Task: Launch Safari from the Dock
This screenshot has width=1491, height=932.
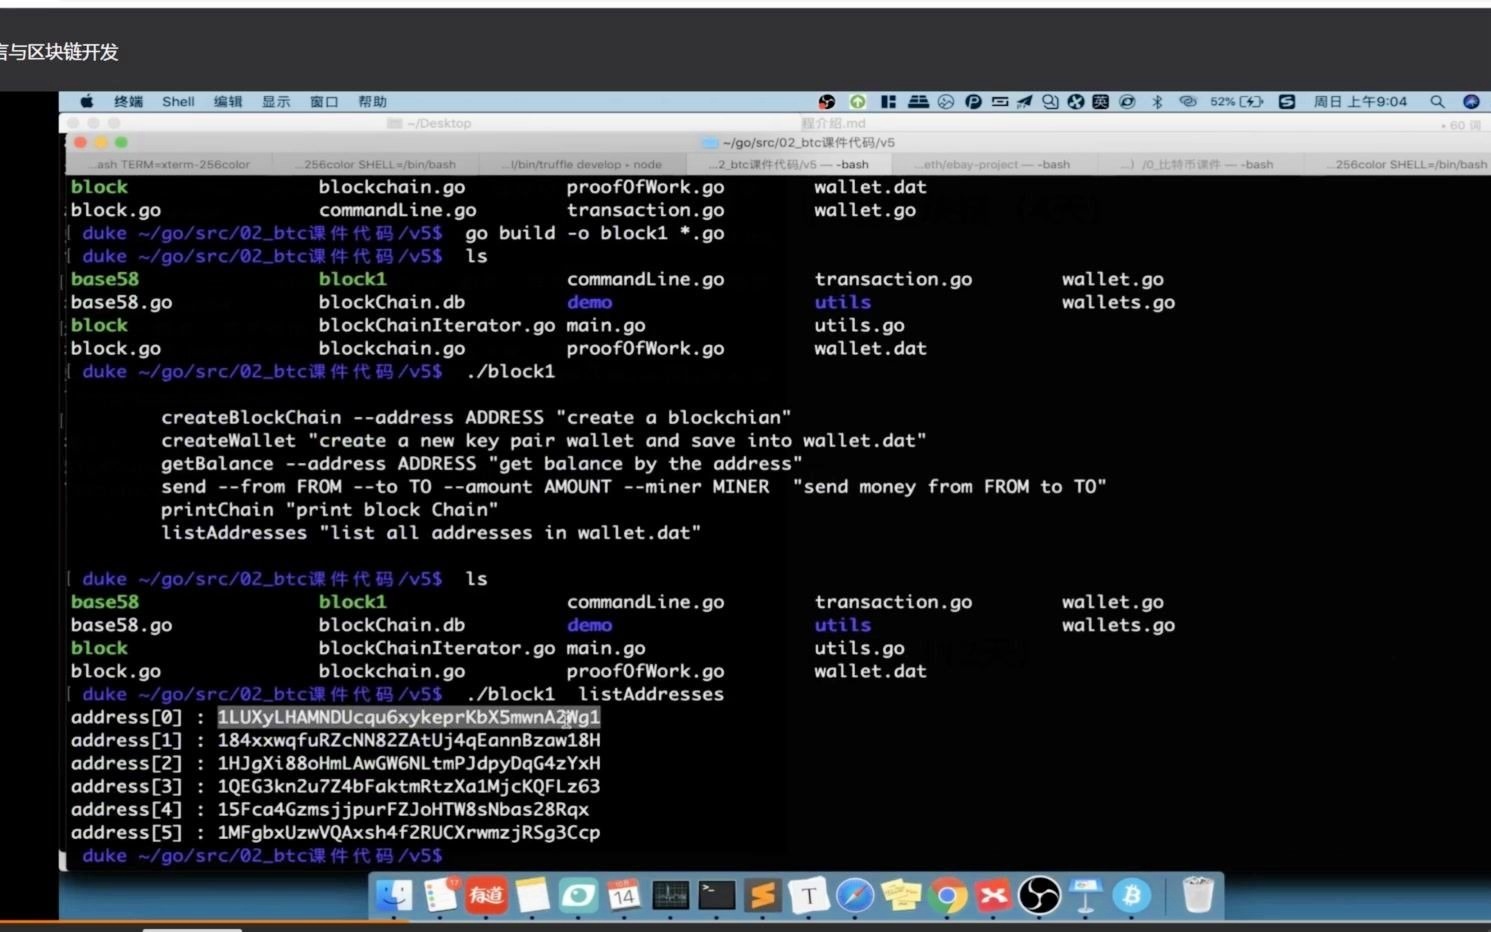Action: tap(854, 895)
